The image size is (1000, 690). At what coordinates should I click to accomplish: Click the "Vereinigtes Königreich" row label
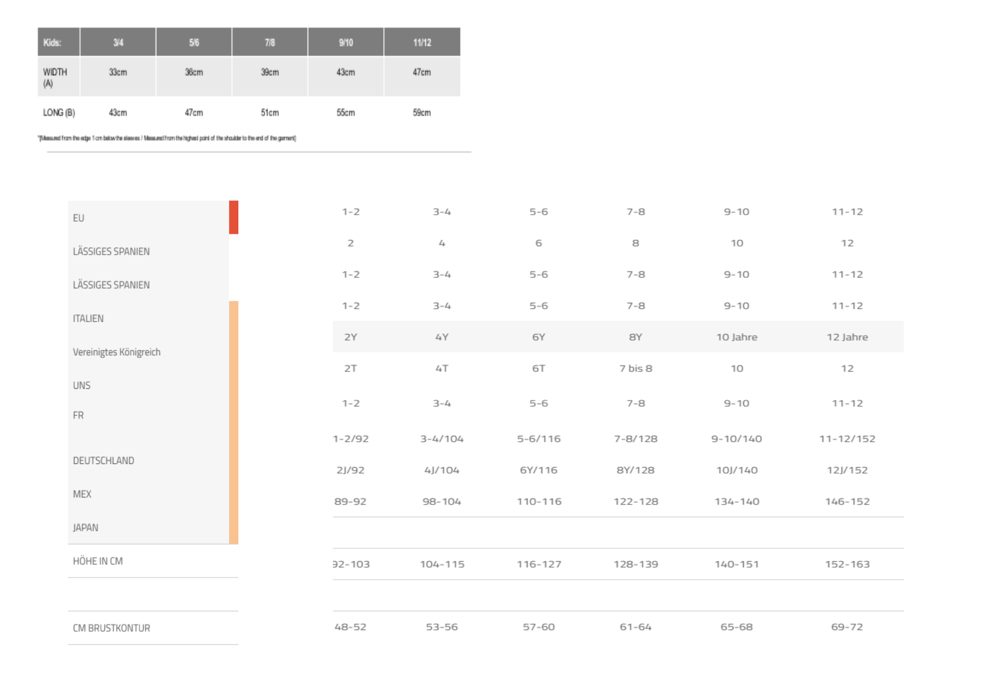coord(117,352)
